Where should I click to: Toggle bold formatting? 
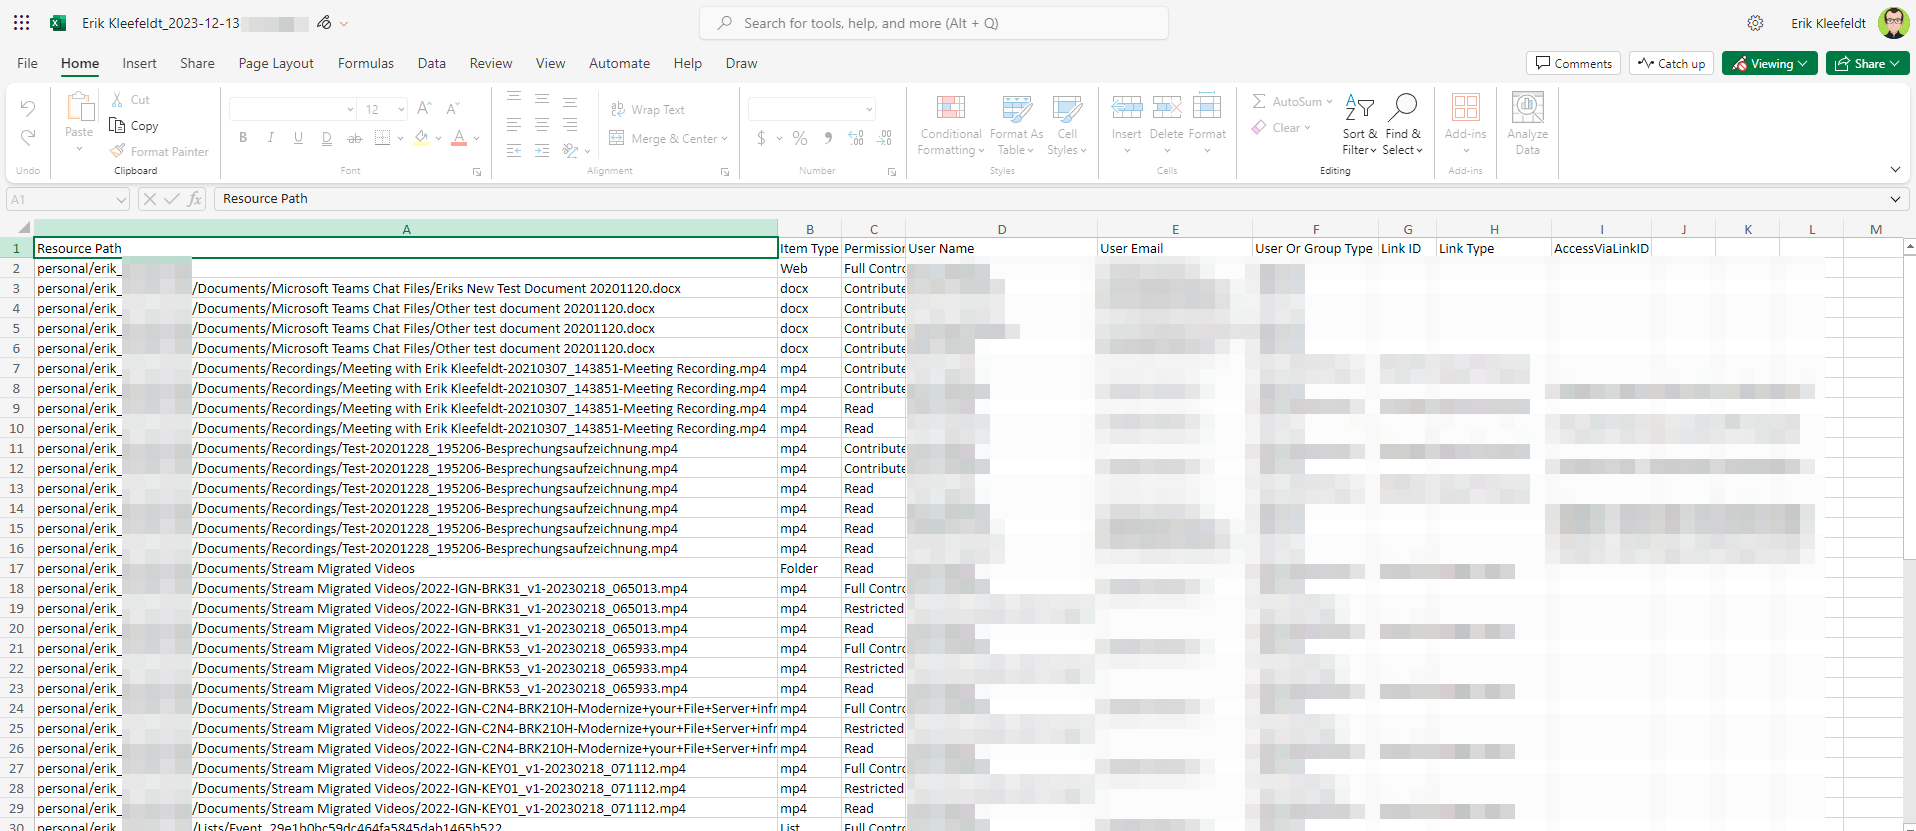[243, 138]
